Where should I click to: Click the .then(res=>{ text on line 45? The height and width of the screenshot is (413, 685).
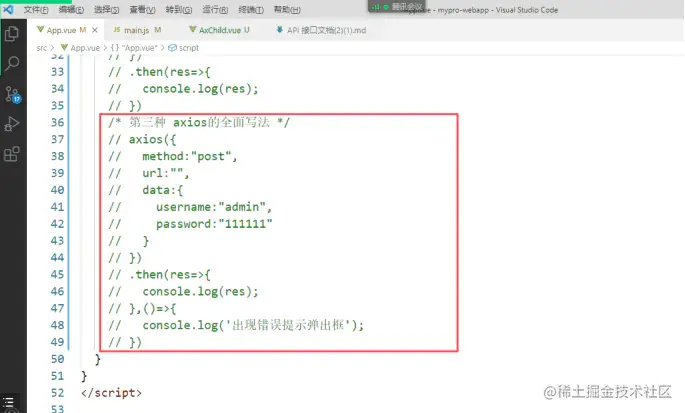click(170, 274)
